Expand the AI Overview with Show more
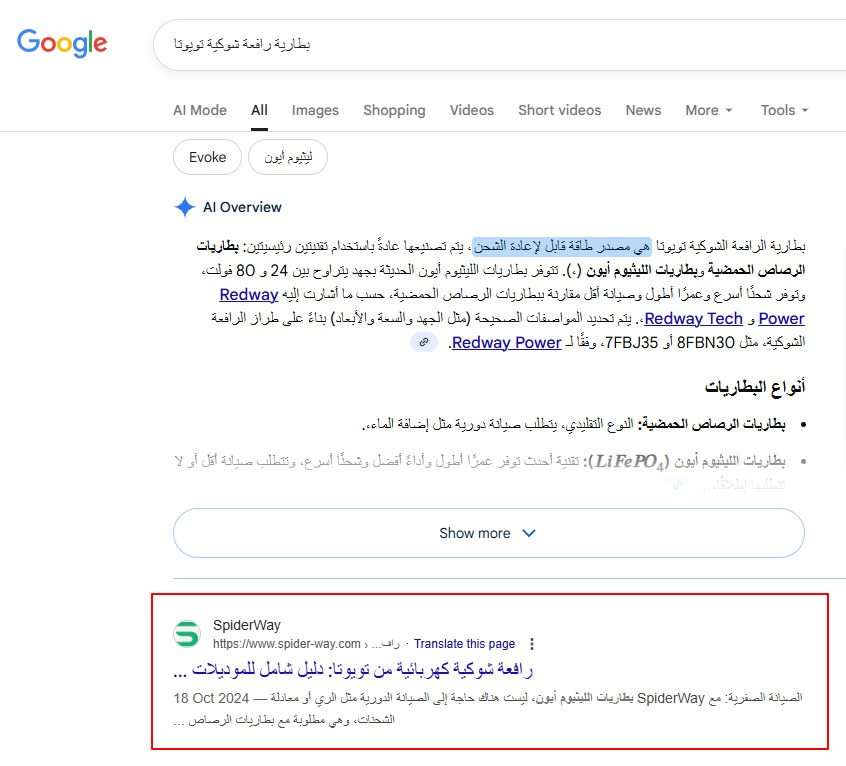The width and height of the screenshot is (846, 766). pos(488,533)
